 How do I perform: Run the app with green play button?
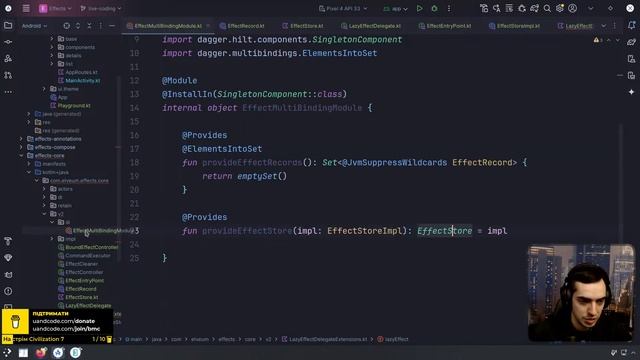click(x=419, y=8)
